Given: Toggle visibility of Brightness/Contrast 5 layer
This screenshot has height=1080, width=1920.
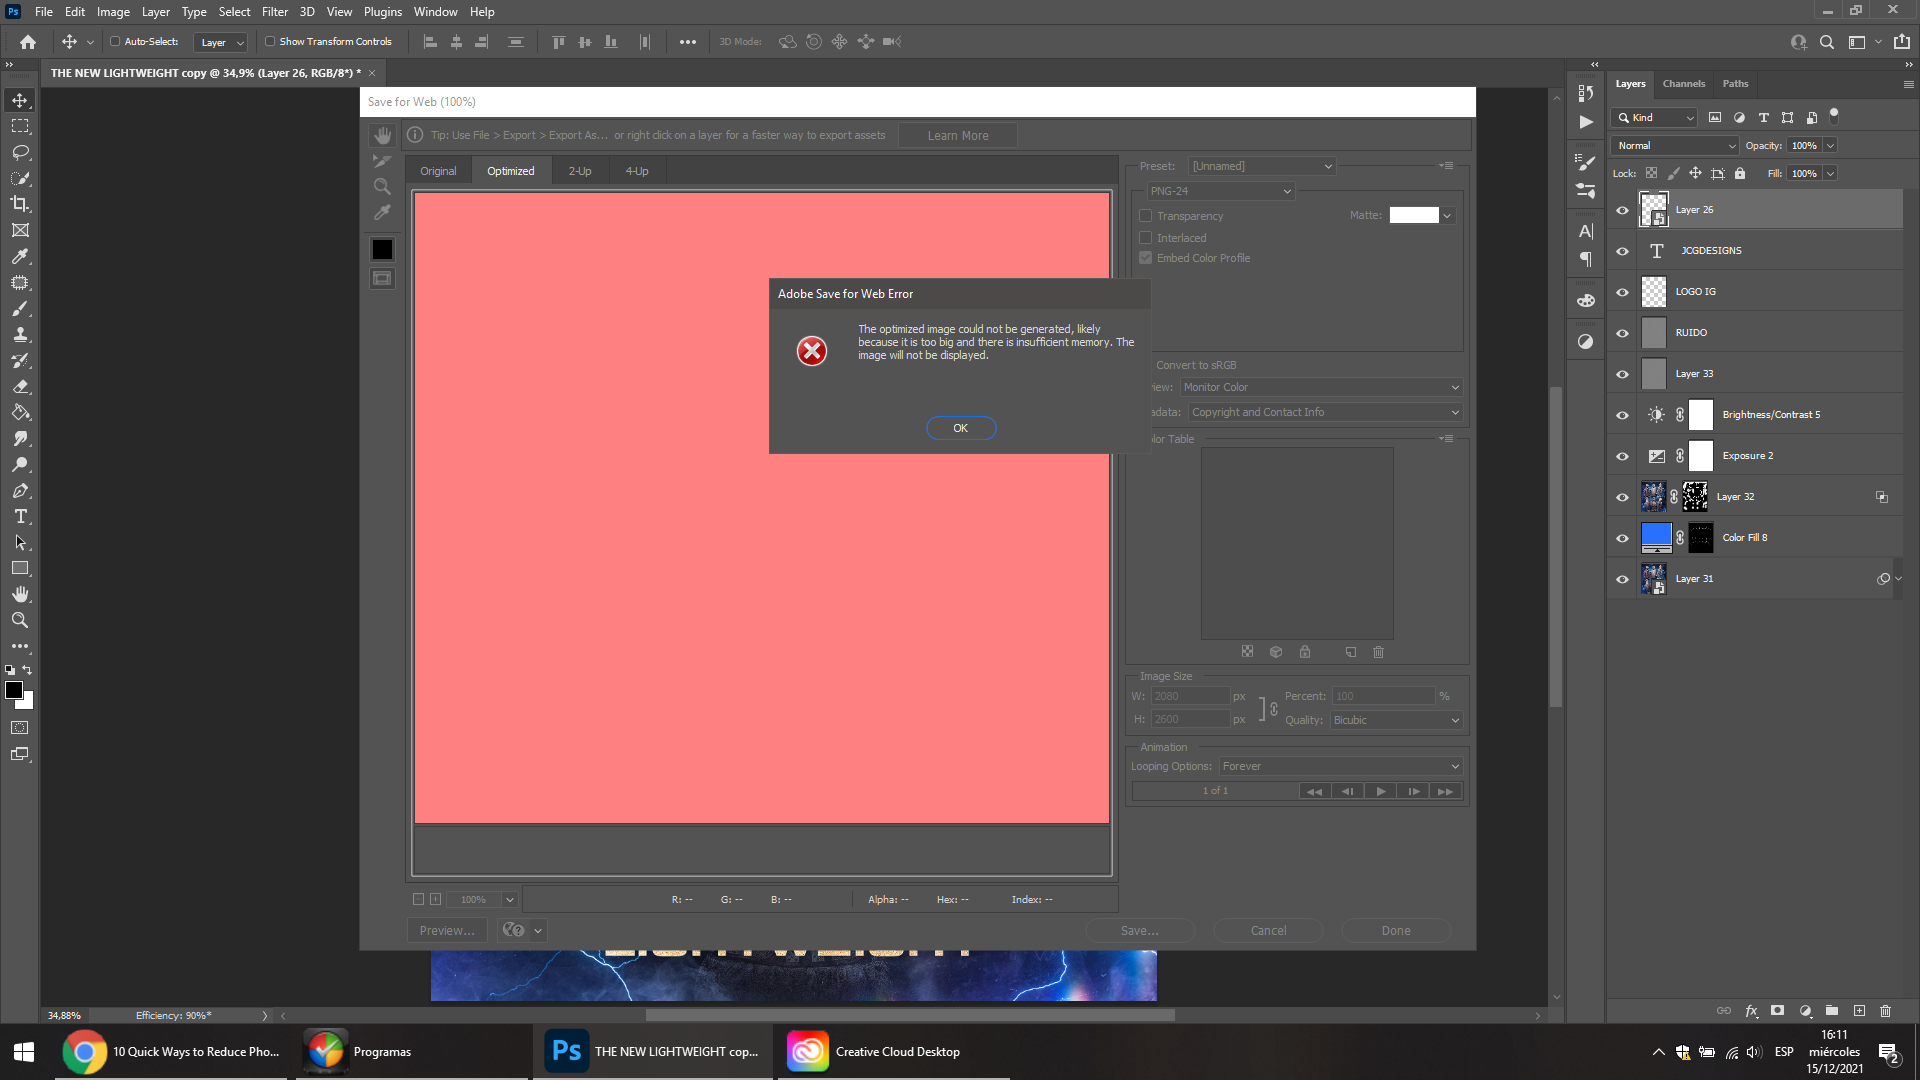Looking at the screenshot, I should coord(1623,414).
